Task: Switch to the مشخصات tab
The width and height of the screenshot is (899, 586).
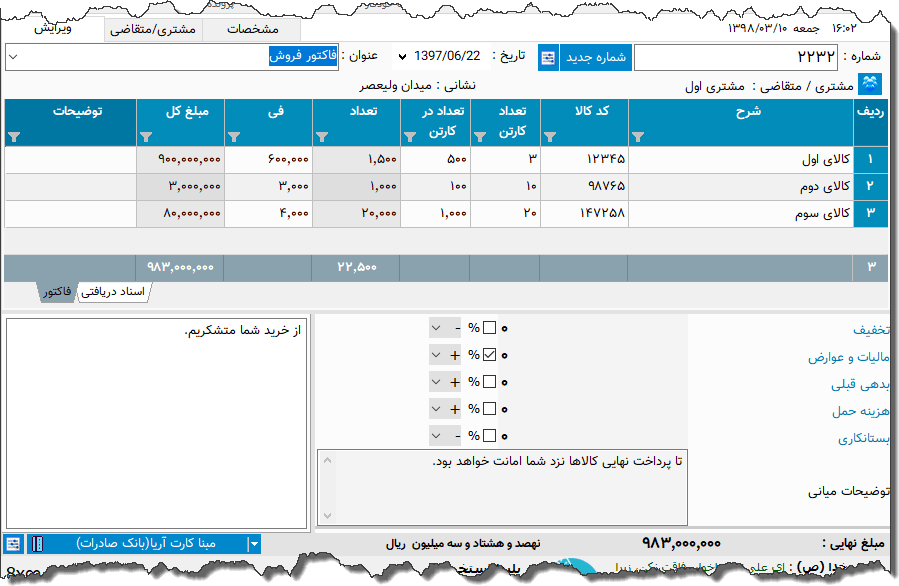Action: (x=254, y=30)
